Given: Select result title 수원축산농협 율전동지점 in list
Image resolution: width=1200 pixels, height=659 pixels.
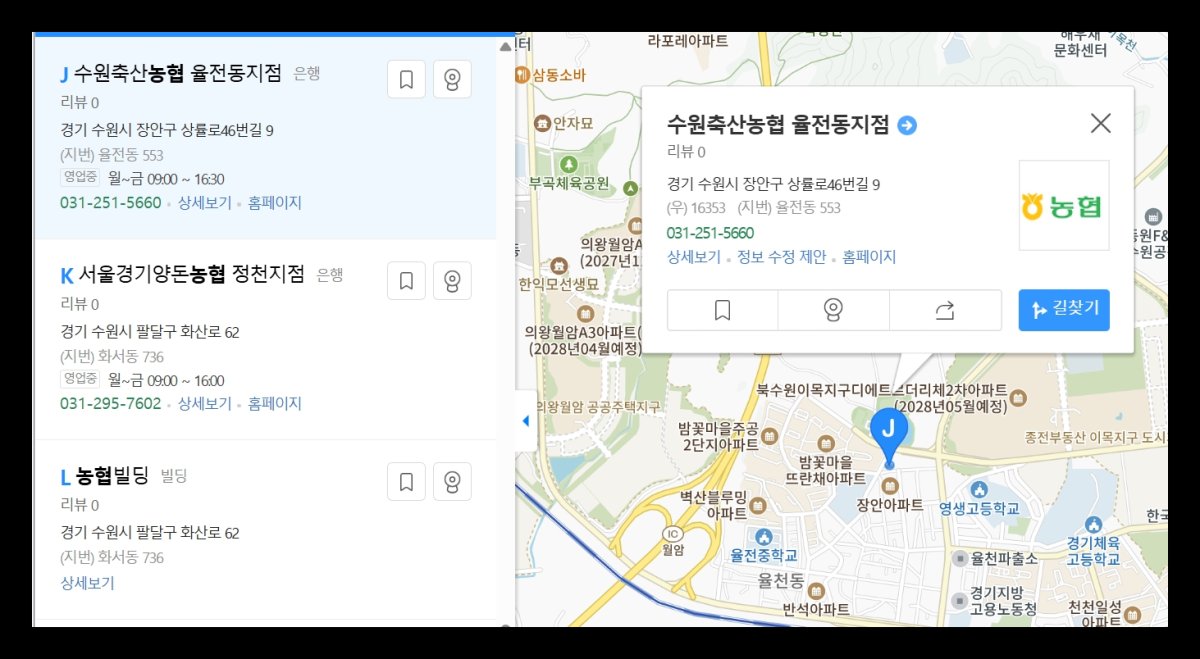Looking at the screenshot, I should pos(178,73).
